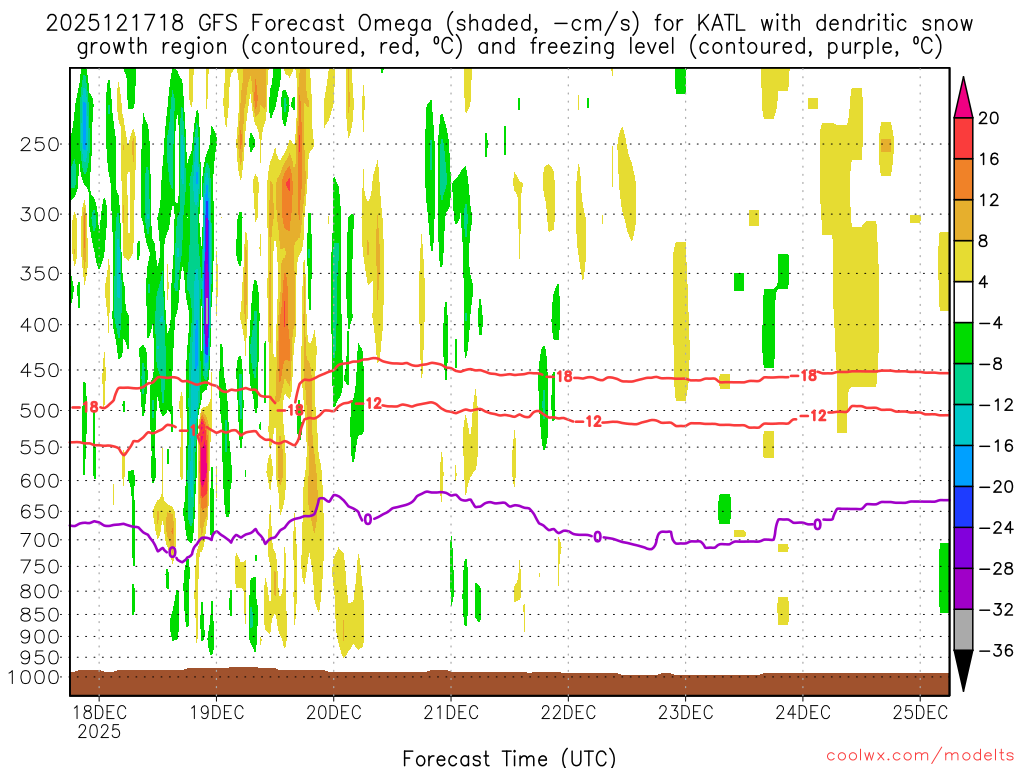Click the "650" pressure level label
The width and height of the screenshot is (1024, 768).
coord(40,511)
